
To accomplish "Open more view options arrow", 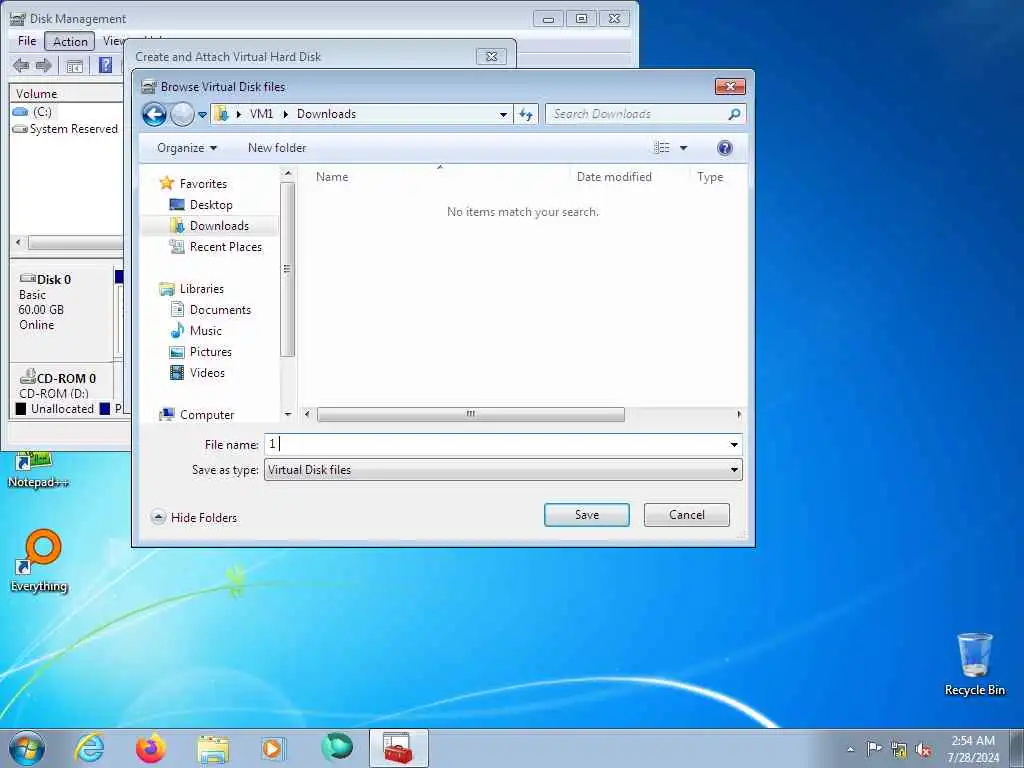I will [684, 148].
